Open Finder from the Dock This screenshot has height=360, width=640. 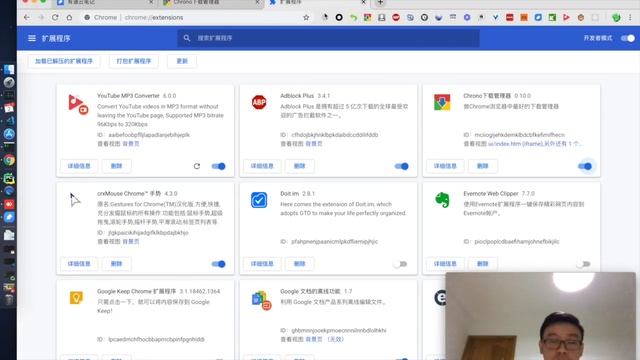pos(9,69)
